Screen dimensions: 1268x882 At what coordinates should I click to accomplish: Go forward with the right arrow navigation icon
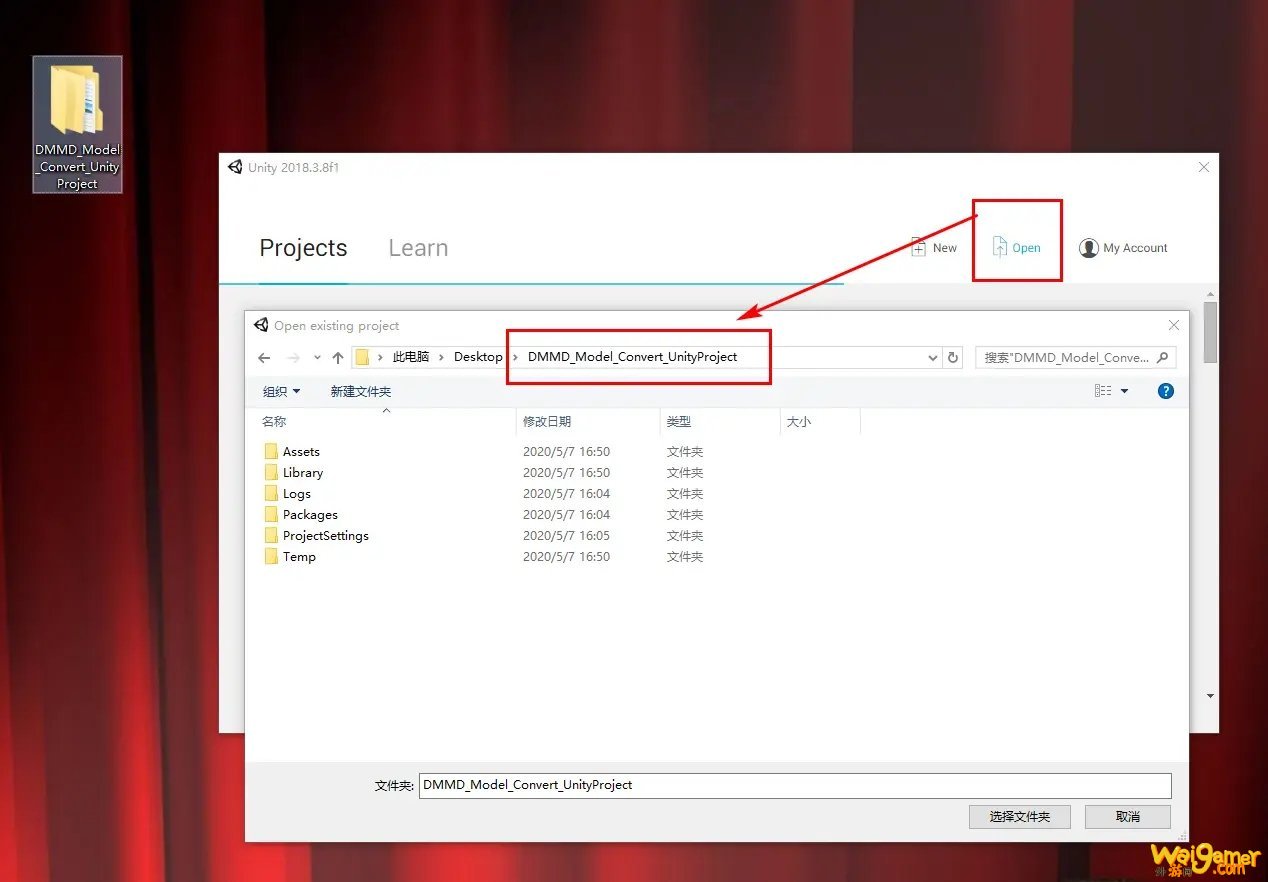[293, 358]
